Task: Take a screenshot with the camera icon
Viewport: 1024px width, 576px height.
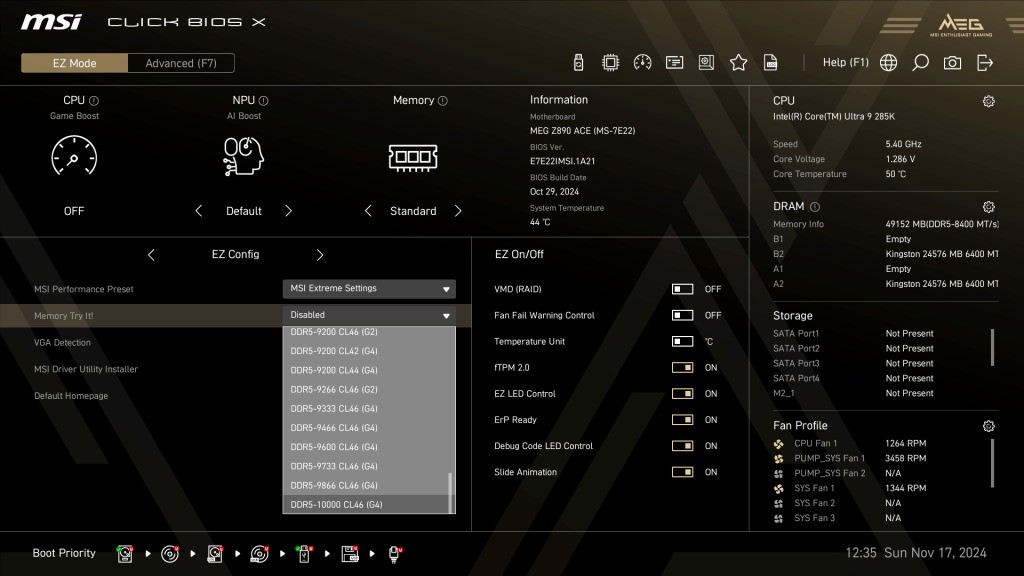Action: [952, 63]
